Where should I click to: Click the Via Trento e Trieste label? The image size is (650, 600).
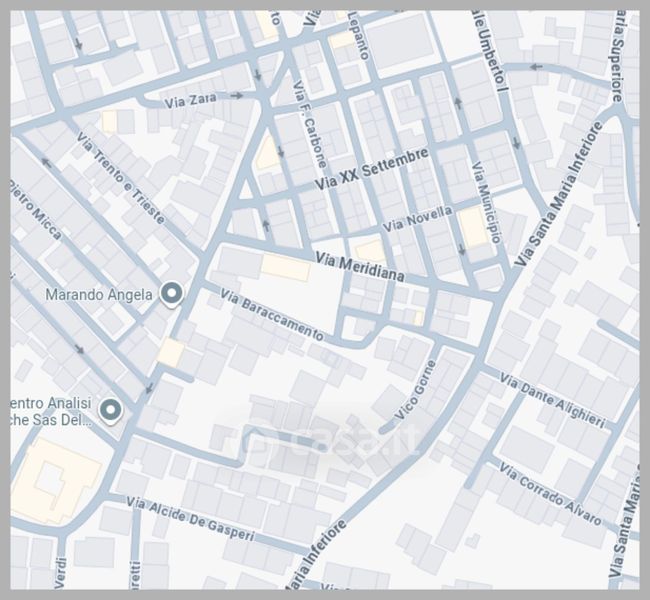[x=121, y=174]
